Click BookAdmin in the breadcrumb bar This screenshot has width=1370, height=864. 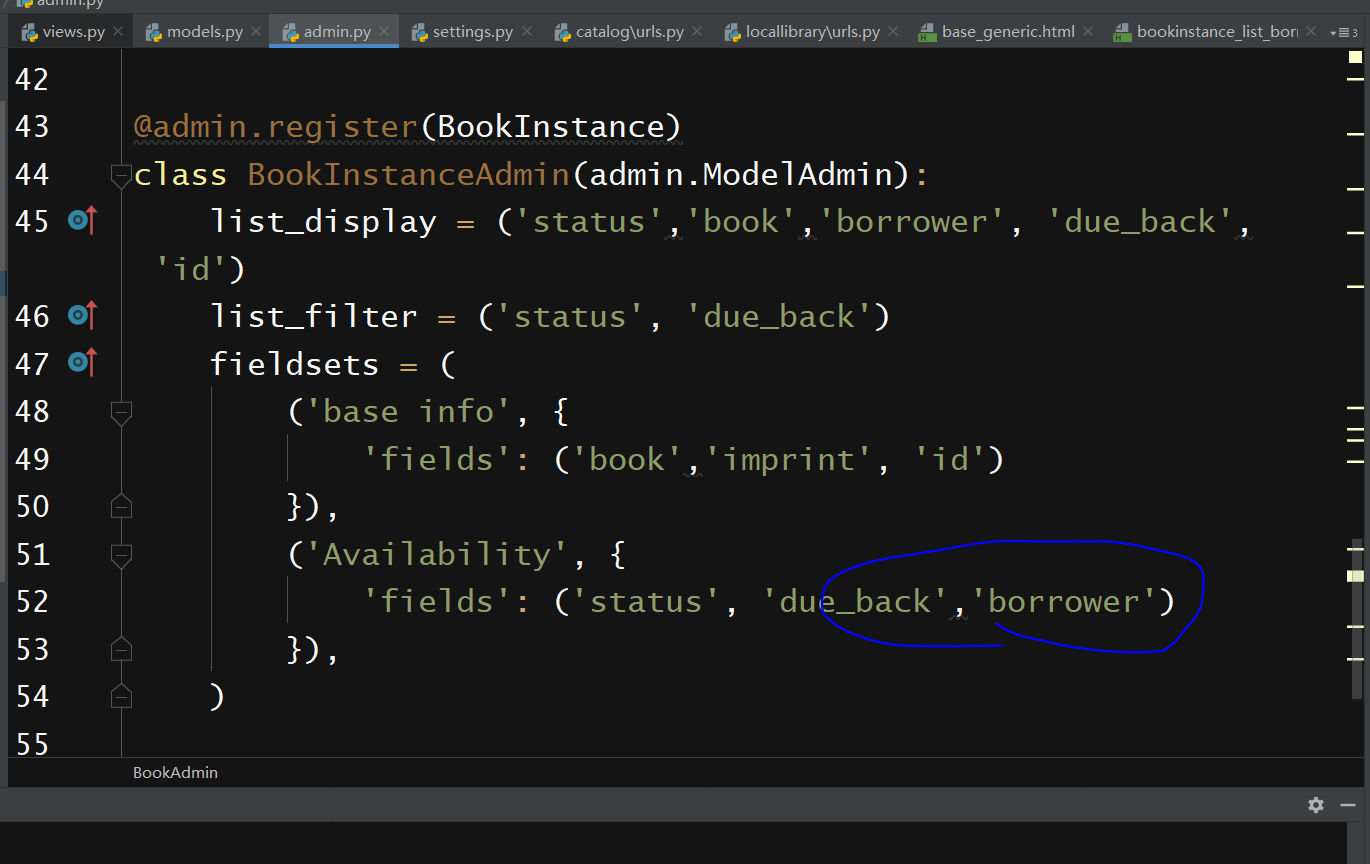pyautogui.click(x=175, y=772)
